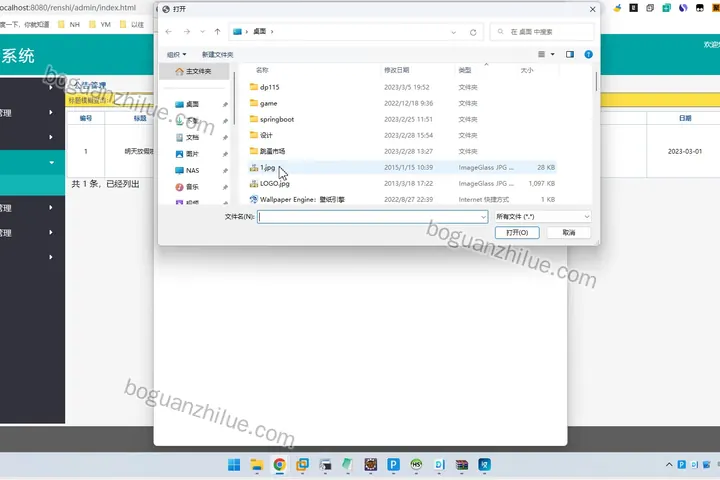Show hidden system tray icons
Viewport: 720px width, 480px height.
click(x=669, y=465)
